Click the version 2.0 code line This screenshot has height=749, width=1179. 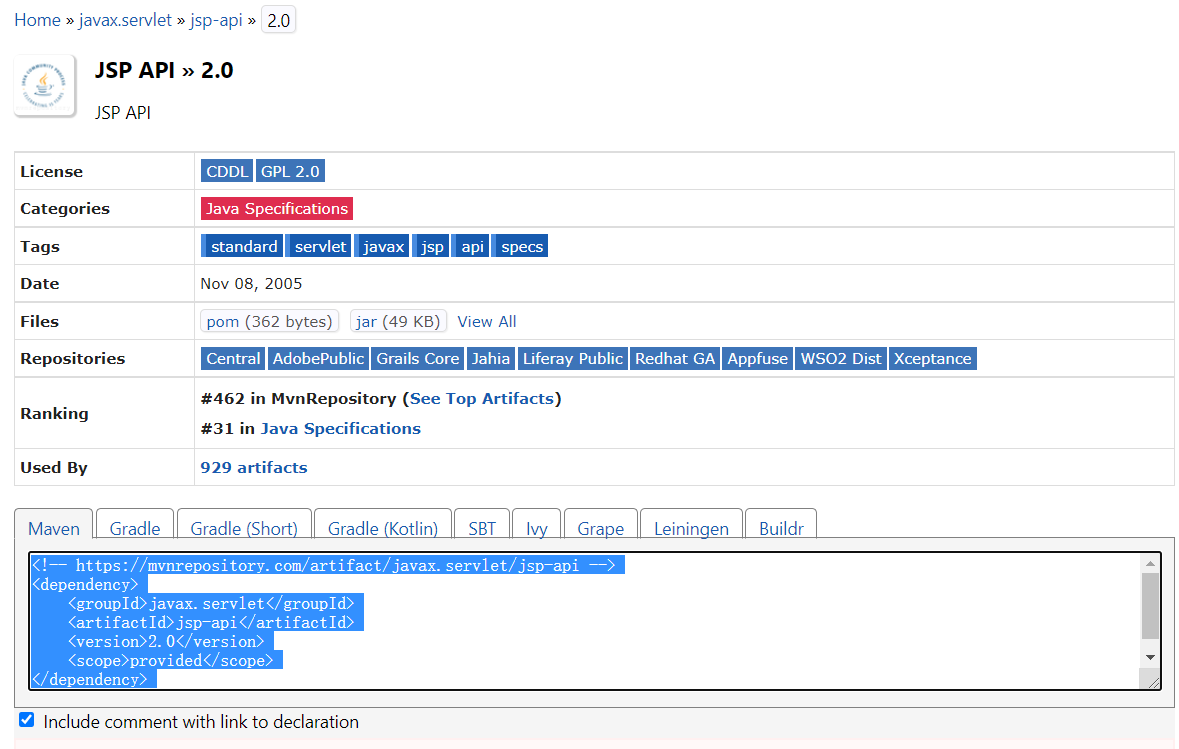[165, 641]
